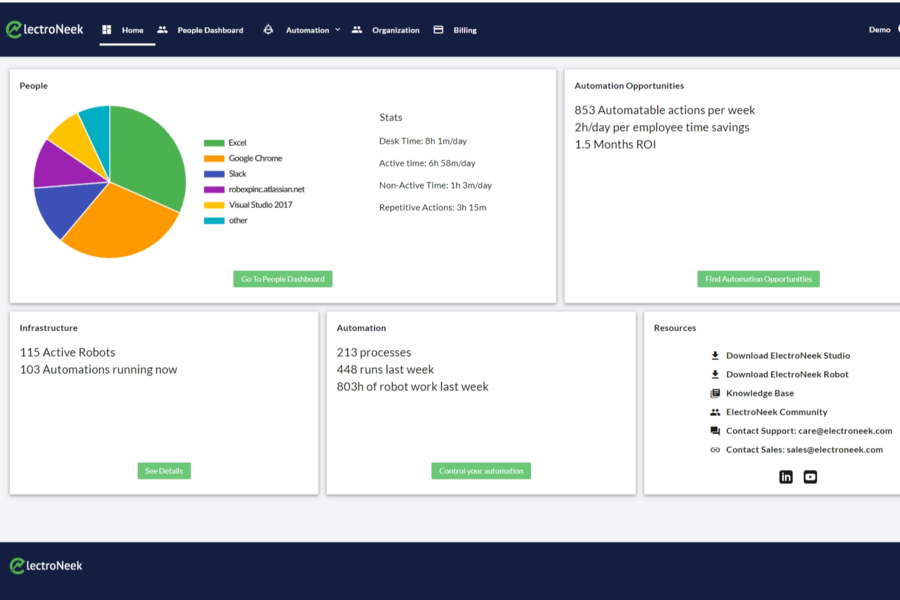Image resolution: width=900 pixels, height=600 pixels.
Task: Click the People Dashboard people icon
Action: click(x=161, y=30)
